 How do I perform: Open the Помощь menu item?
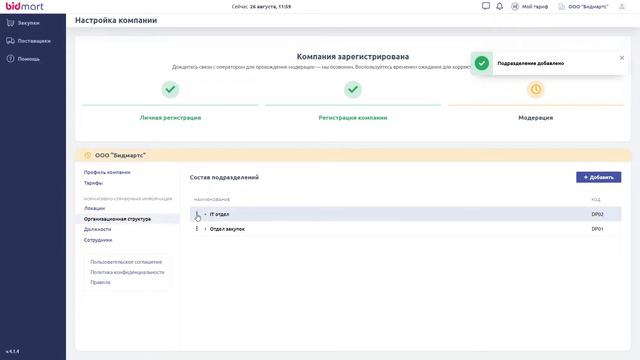coord(29,59)
